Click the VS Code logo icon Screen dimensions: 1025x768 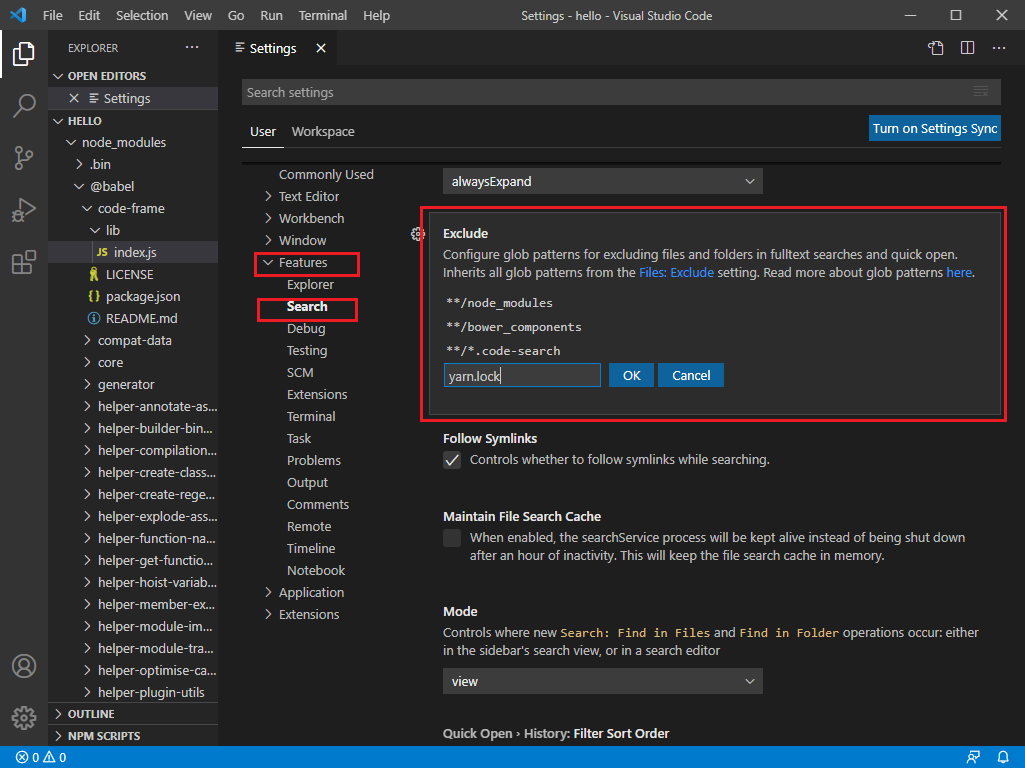point(18,15)
